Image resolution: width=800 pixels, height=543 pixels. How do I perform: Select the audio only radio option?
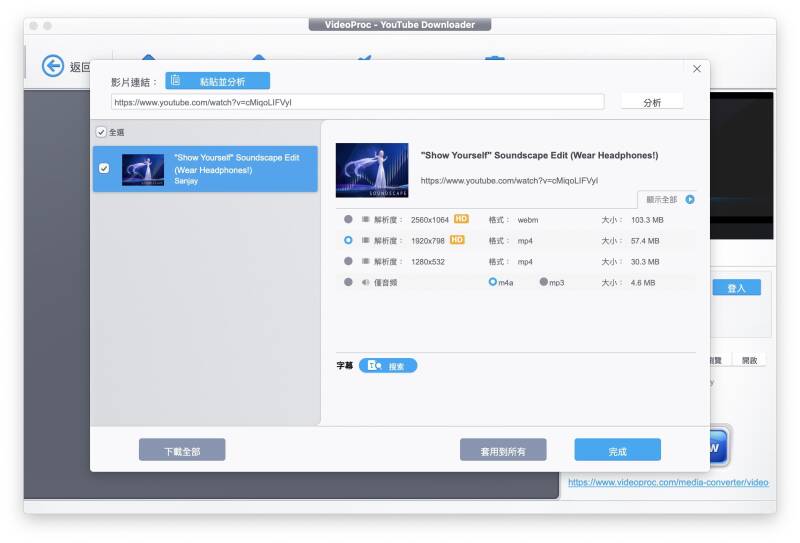[x=348, y=282]
